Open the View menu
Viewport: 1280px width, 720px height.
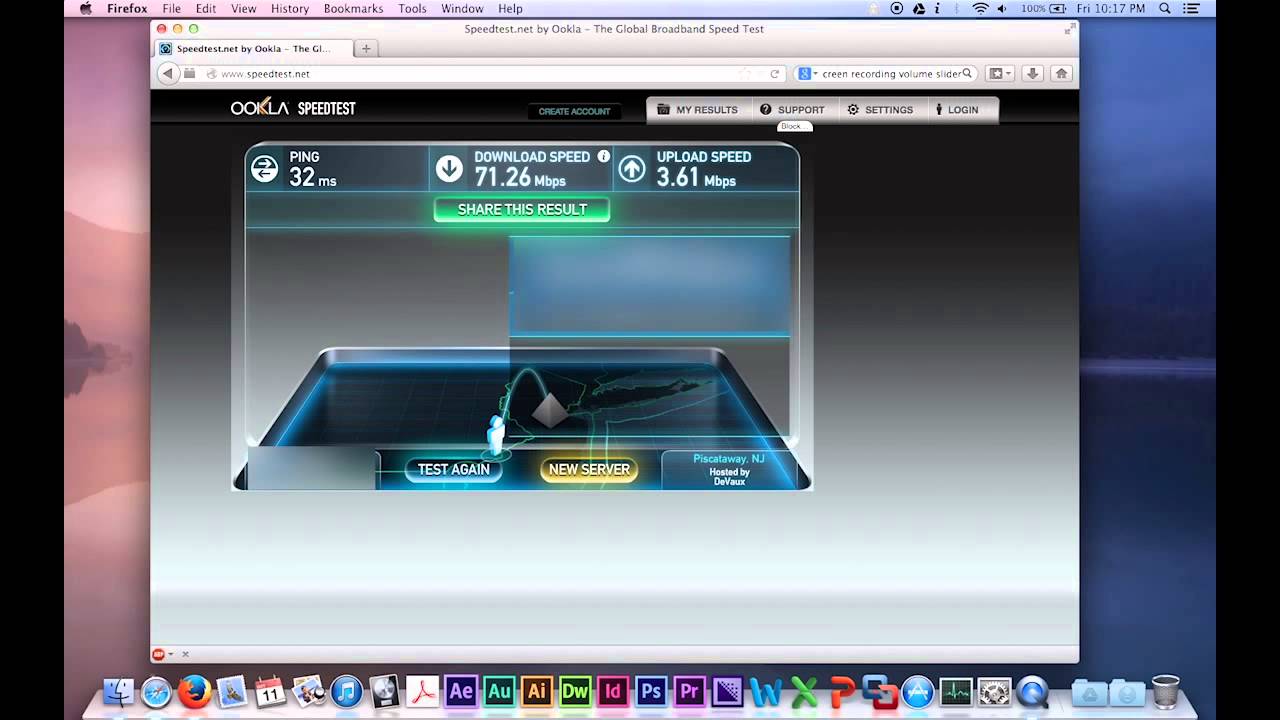[244, 9]
